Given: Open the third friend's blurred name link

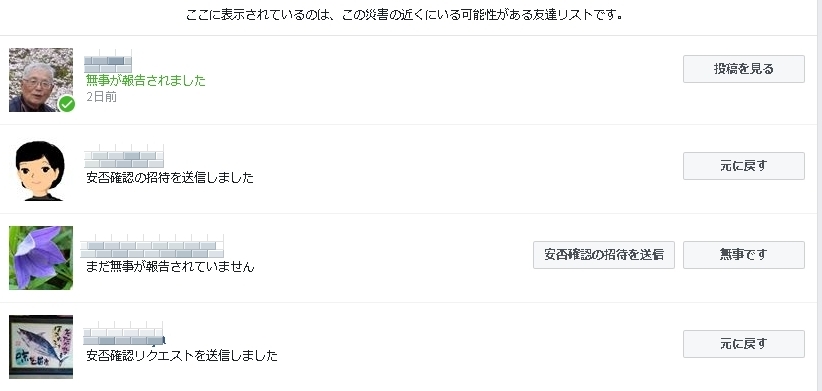Looking at the screenshot, I should 152,246.
